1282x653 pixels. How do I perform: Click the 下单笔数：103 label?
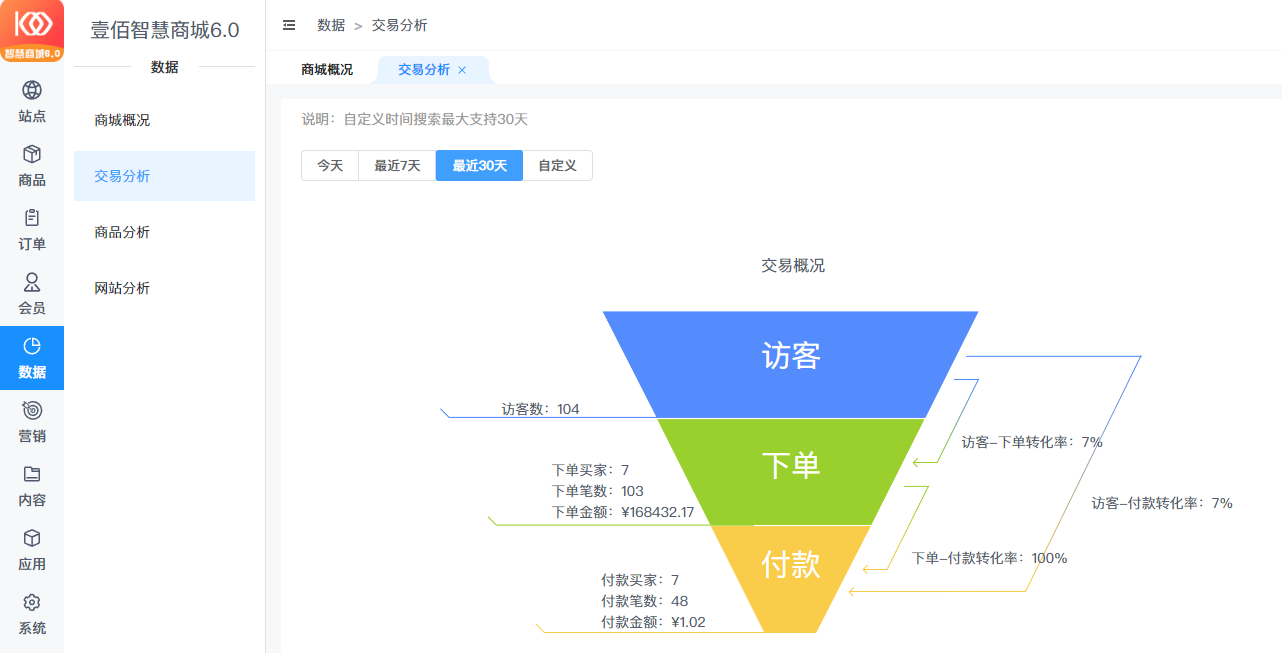tap(597, 491)
